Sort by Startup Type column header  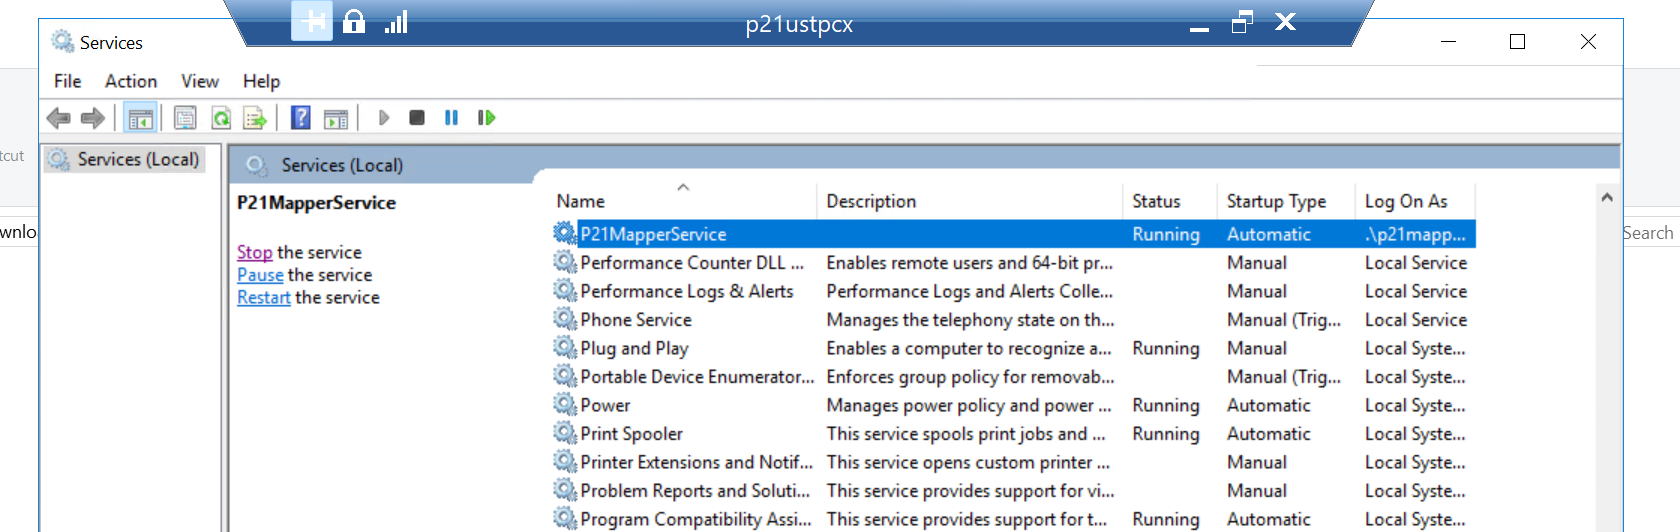coord(1276,201)
